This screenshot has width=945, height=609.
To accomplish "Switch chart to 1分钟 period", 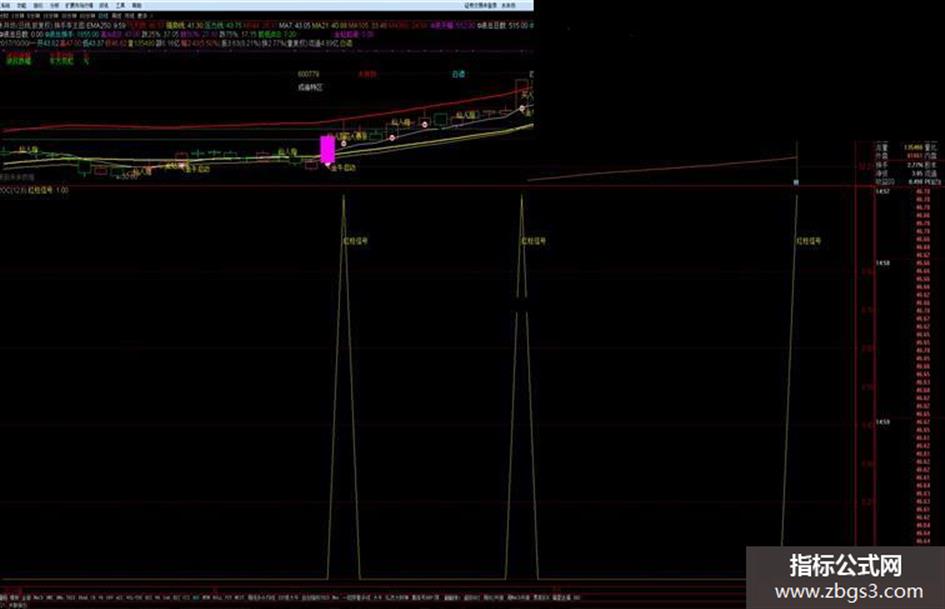I will [x=17, y=16].
